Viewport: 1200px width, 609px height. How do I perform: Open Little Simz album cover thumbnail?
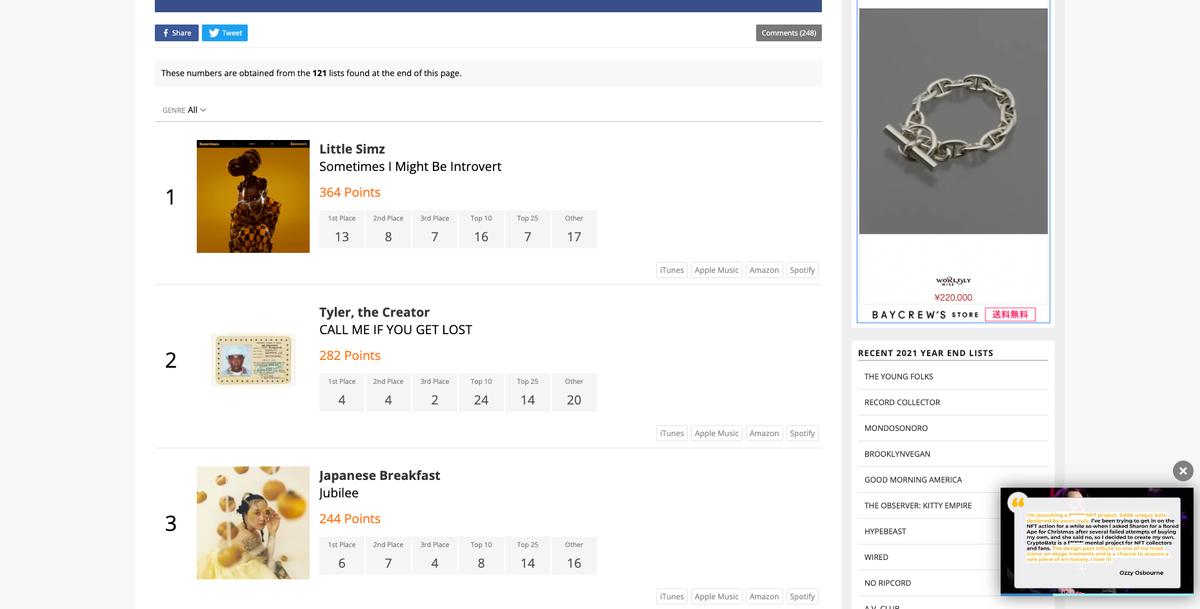point(253,196)
